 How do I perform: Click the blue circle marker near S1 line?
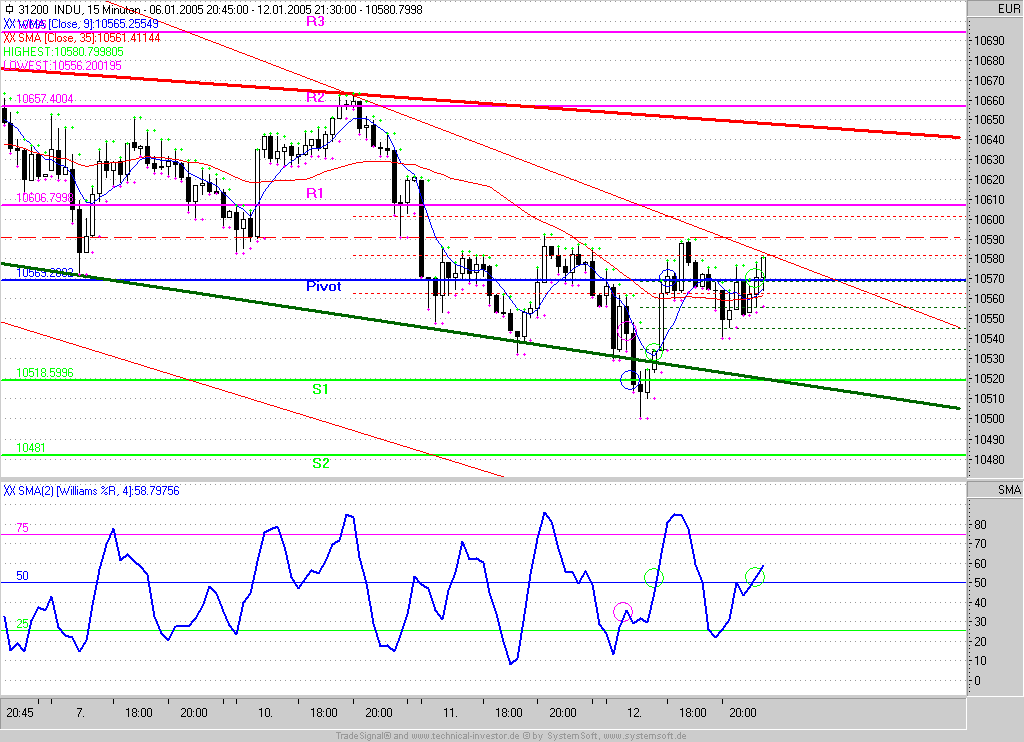click(629, 379)
